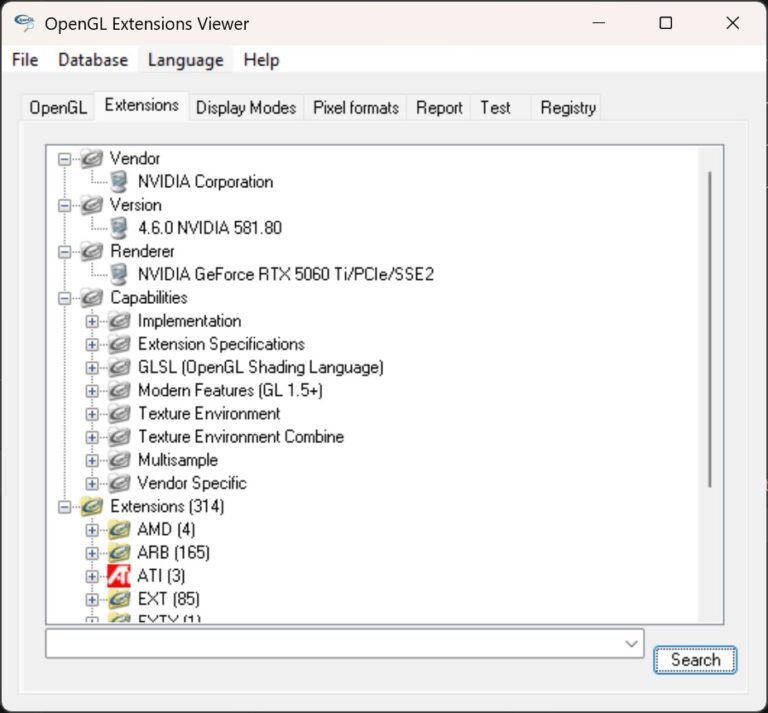Select the Vendor Specific tree item
This screenshot has width=768, height=713.
(192, 483)
